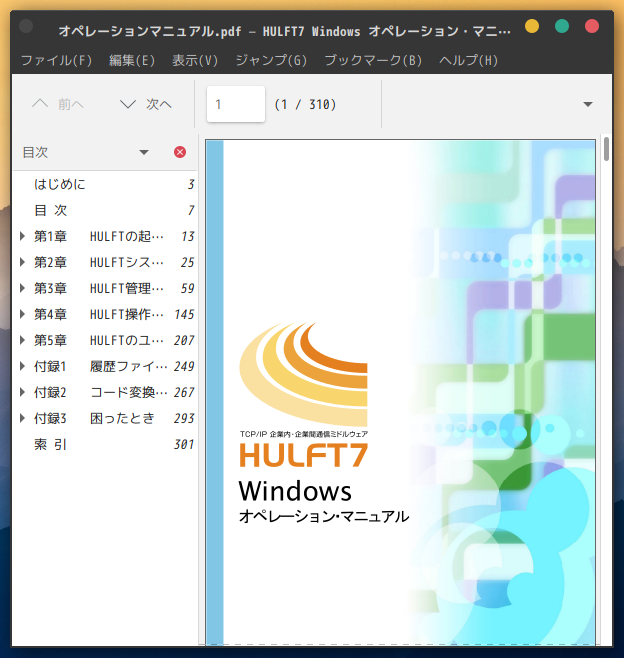Expand the 第4章 outline entry

tap(22, 314)
